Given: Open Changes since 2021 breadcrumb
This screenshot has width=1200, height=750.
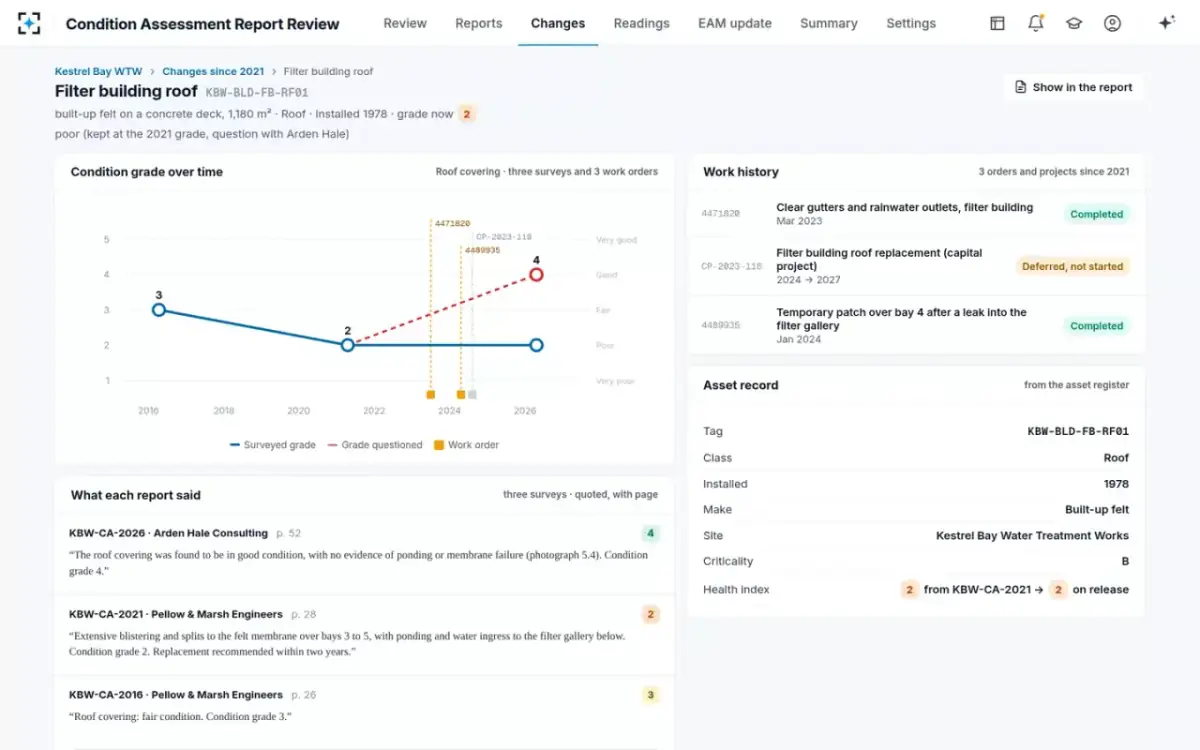Looking at the screenshot, I should (213, 71).
